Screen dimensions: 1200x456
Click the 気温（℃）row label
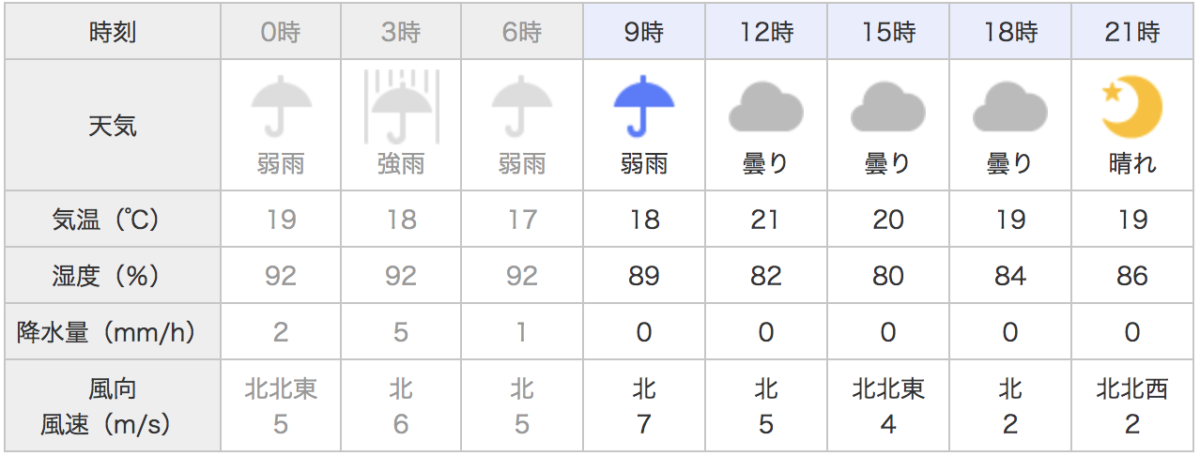coord(112,219)
